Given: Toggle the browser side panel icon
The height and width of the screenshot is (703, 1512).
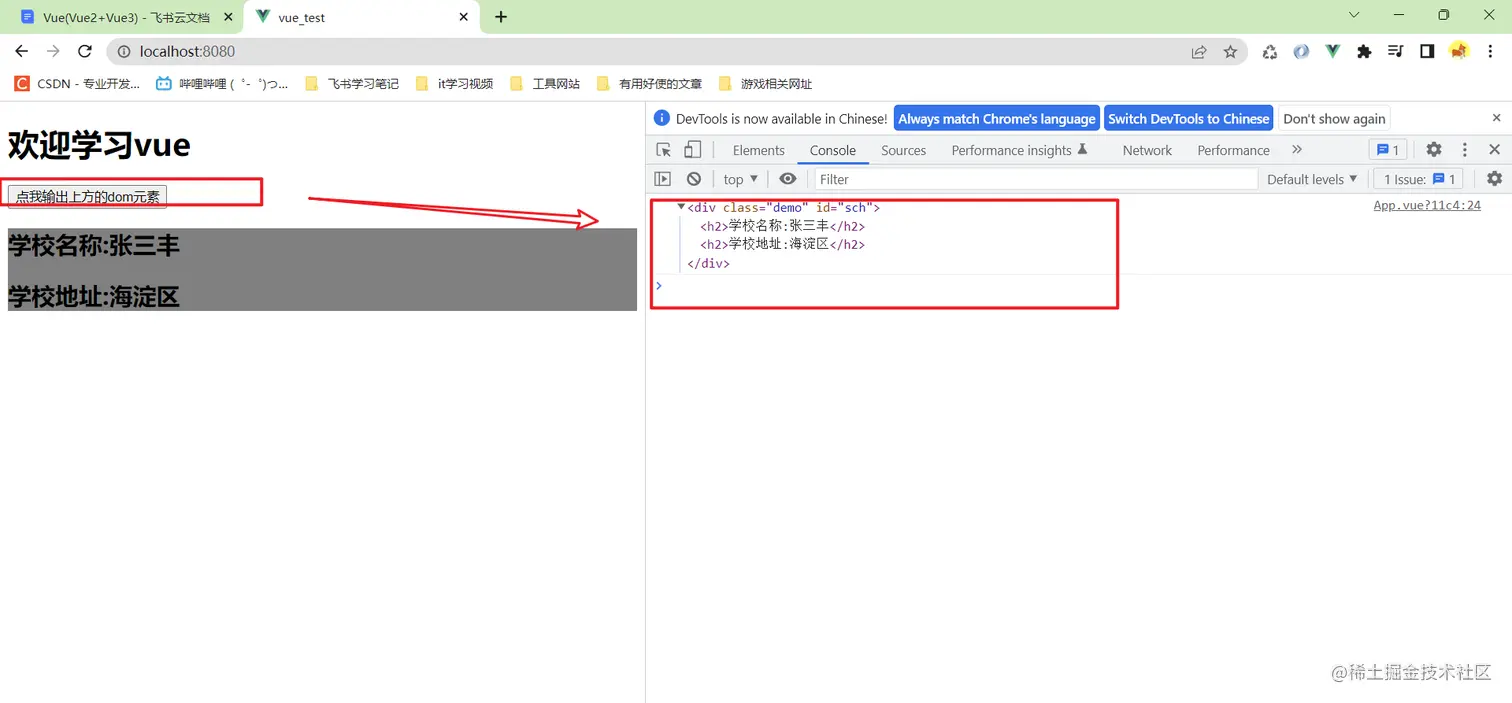Looking at the screenshot, I should pos(1427,52).
